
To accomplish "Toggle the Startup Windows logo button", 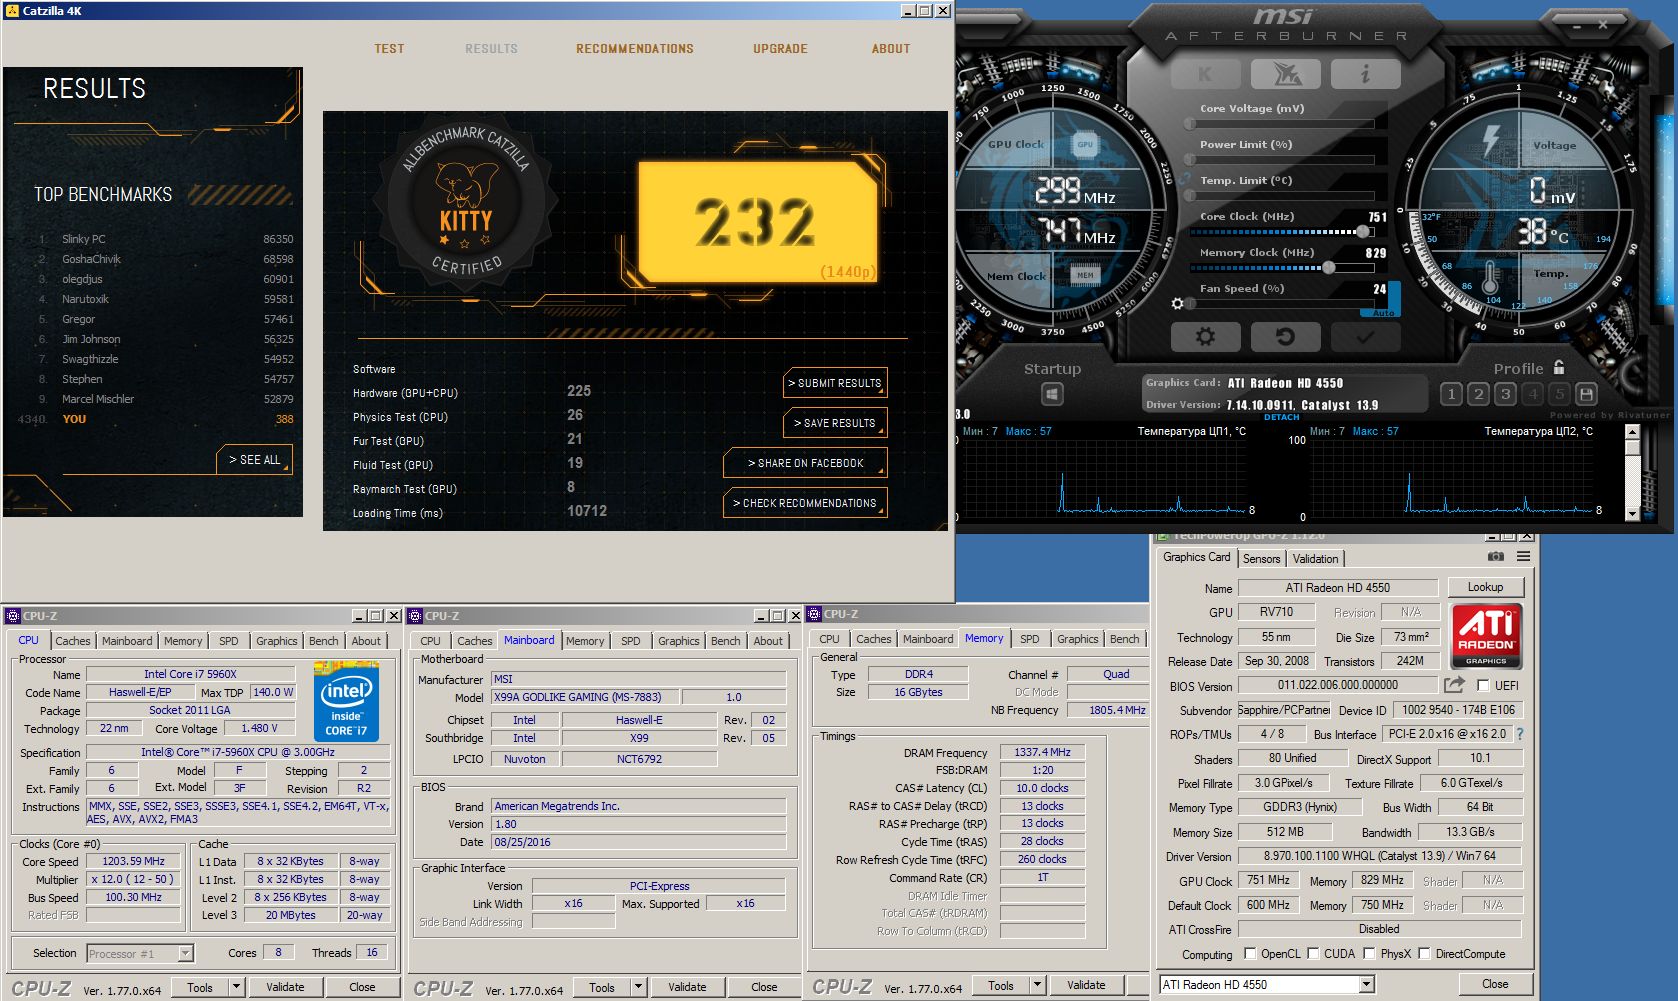I will pos(1052,394).
